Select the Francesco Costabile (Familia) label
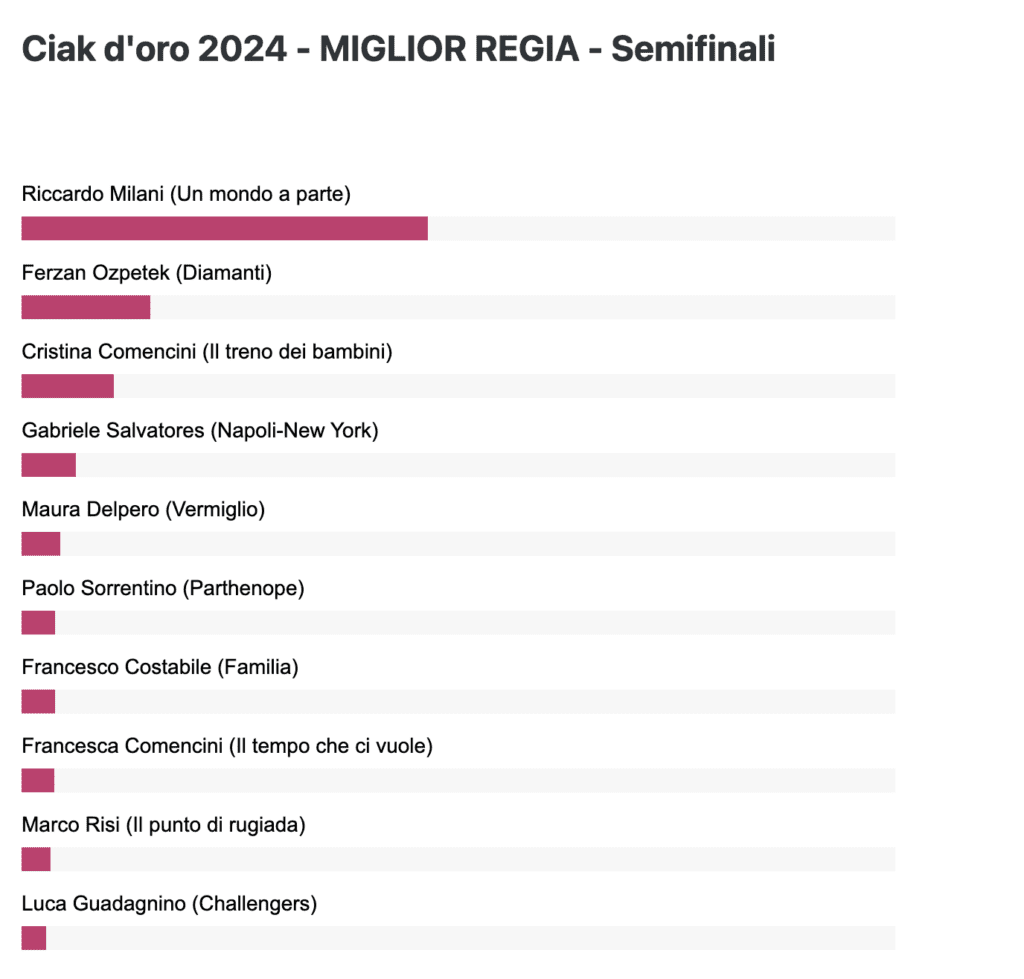 pyautogui.click(x=160, y=667)
